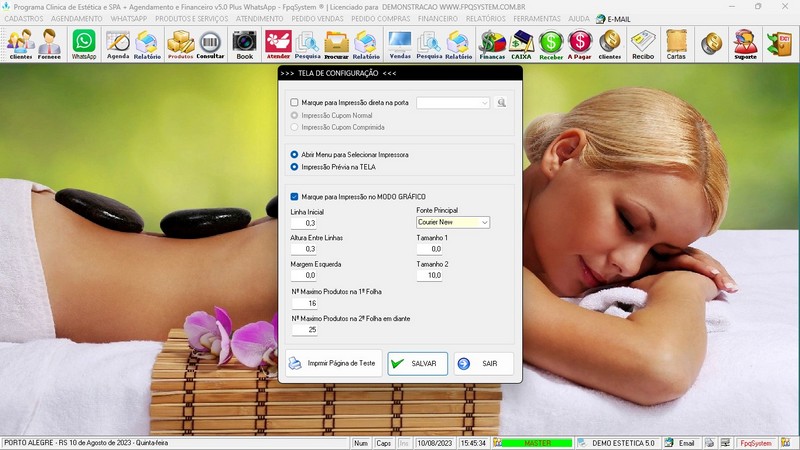Open the Produtos boxes icon
This screenshot has width=800, height=450.
pyautogui.click(x=181, y=44)
